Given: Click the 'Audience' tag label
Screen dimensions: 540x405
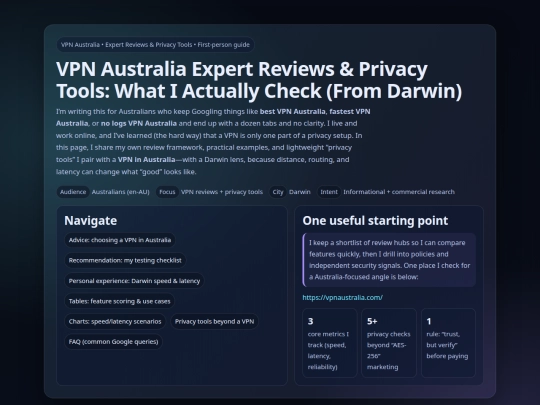Looking at the screenshot, I should click(73, 192).
